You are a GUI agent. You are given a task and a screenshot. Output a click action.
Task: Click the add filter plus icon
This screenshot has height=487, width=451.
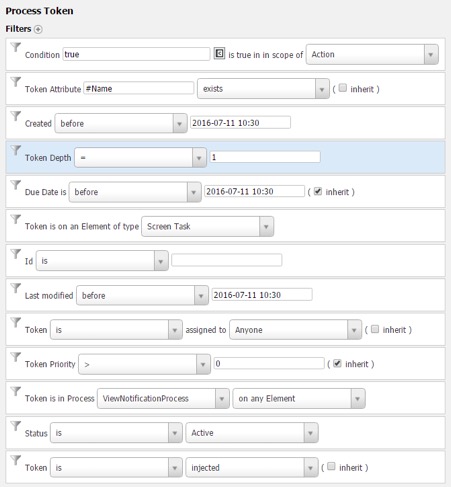(38, 29)
